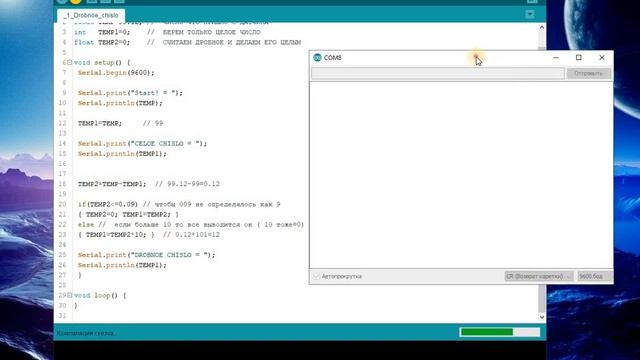The image size is (640, 360).
Task: Click the Serial.println(TEMP1); line 15
Action: (x=122, y=154)
